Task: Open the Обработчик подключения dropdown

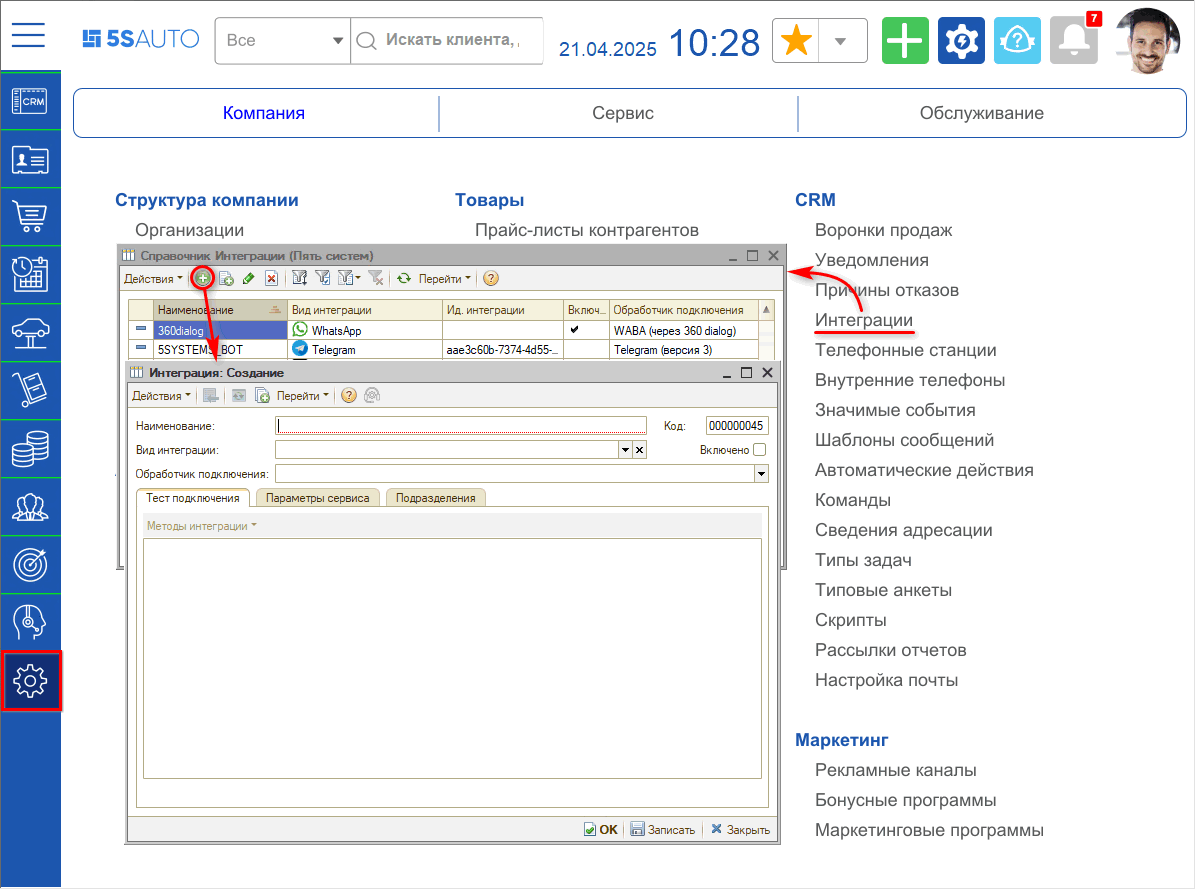Action: [x=762, y=472]
